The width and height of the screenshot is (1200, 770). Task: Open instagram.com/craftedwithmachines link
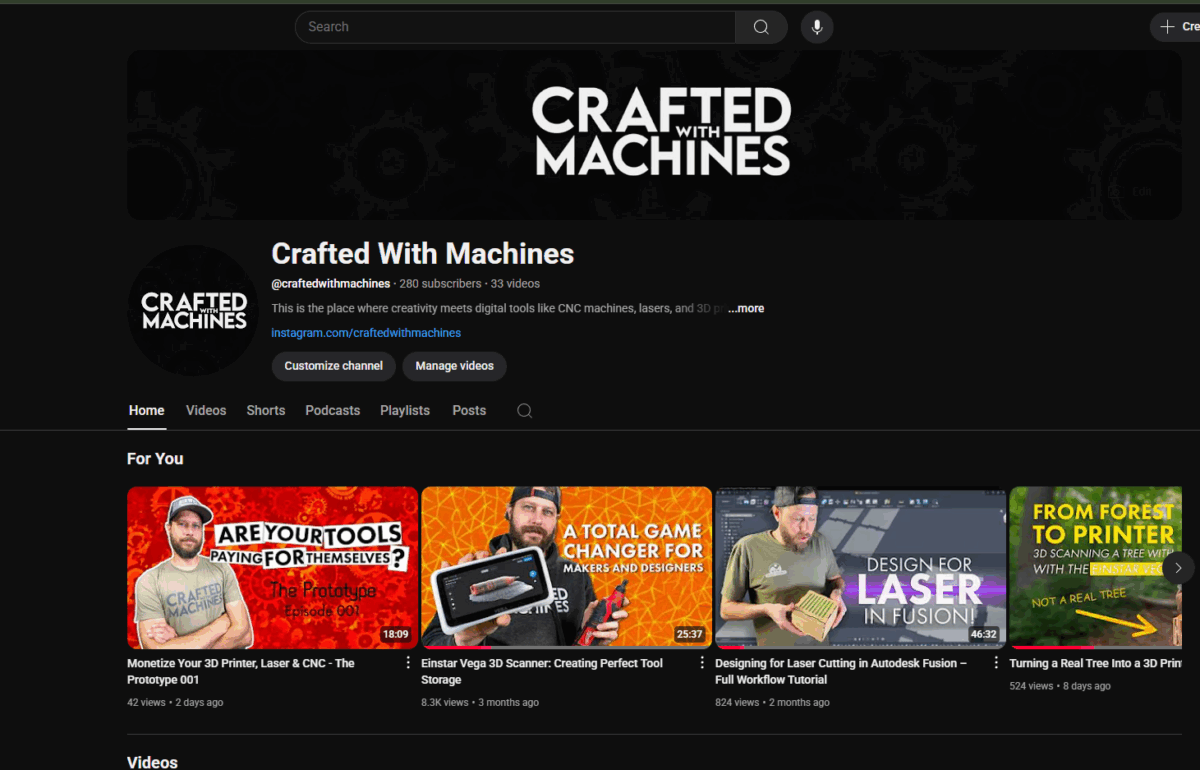point(366,333)
